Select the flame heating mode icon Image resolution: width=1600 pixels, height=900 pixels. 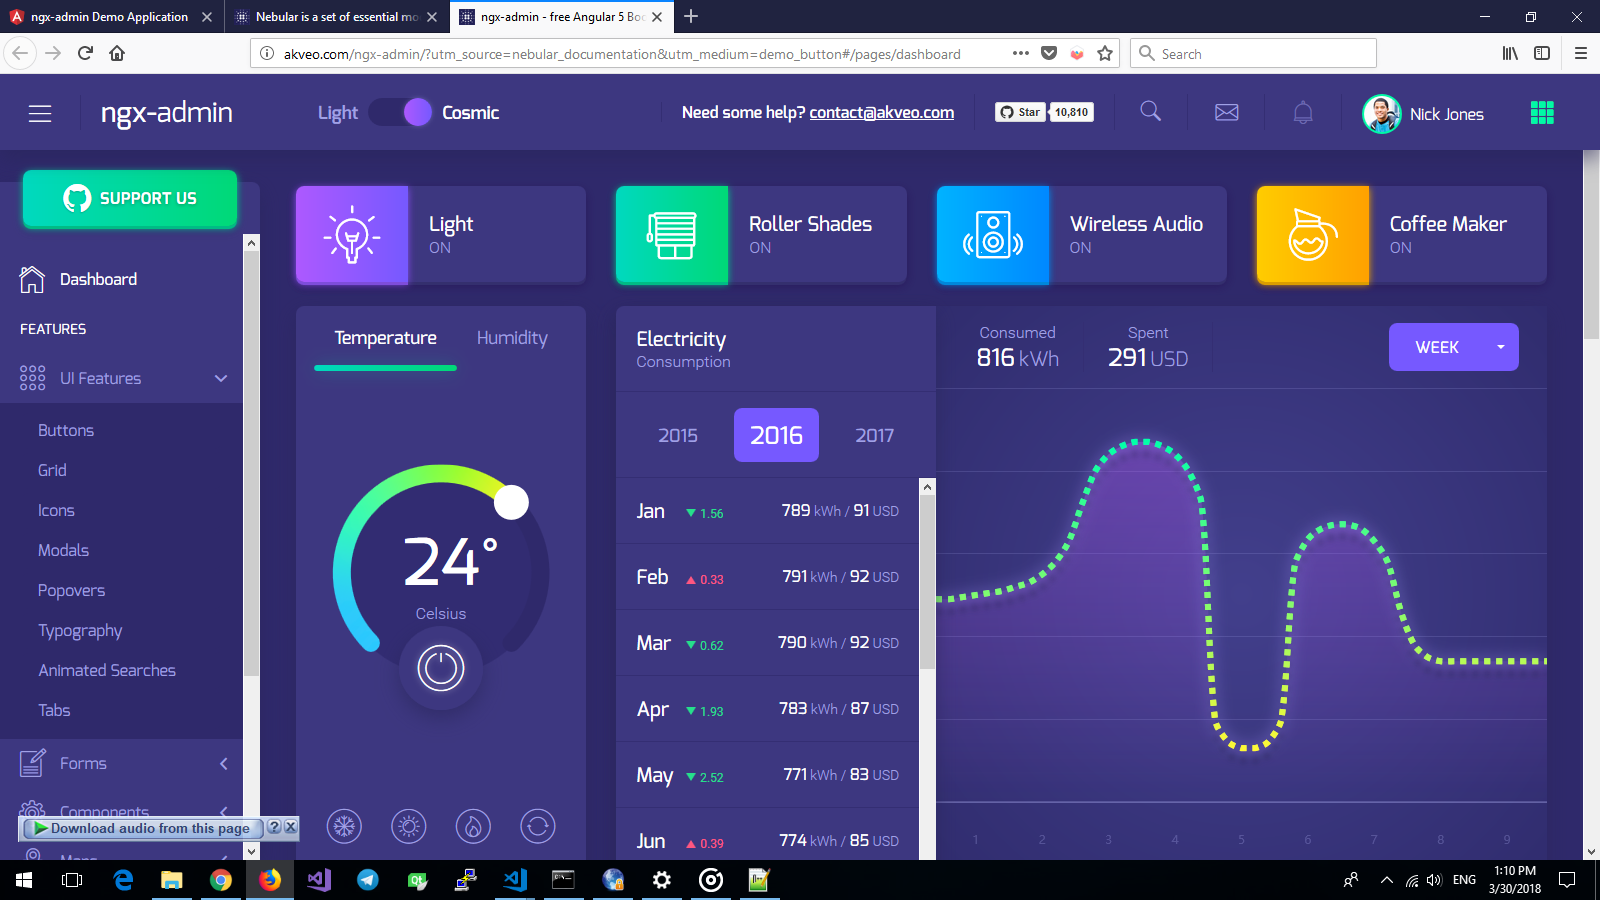point(473,826)
